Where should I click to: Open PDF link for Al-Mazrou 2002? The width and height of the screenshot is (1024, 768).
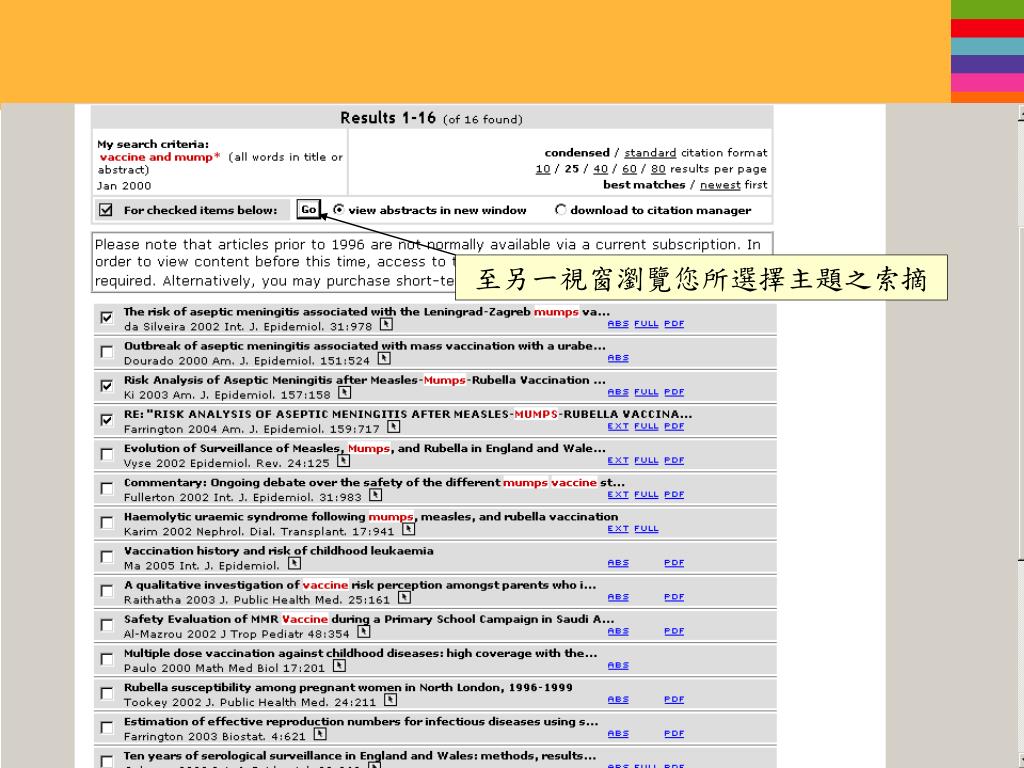[674, 632]
